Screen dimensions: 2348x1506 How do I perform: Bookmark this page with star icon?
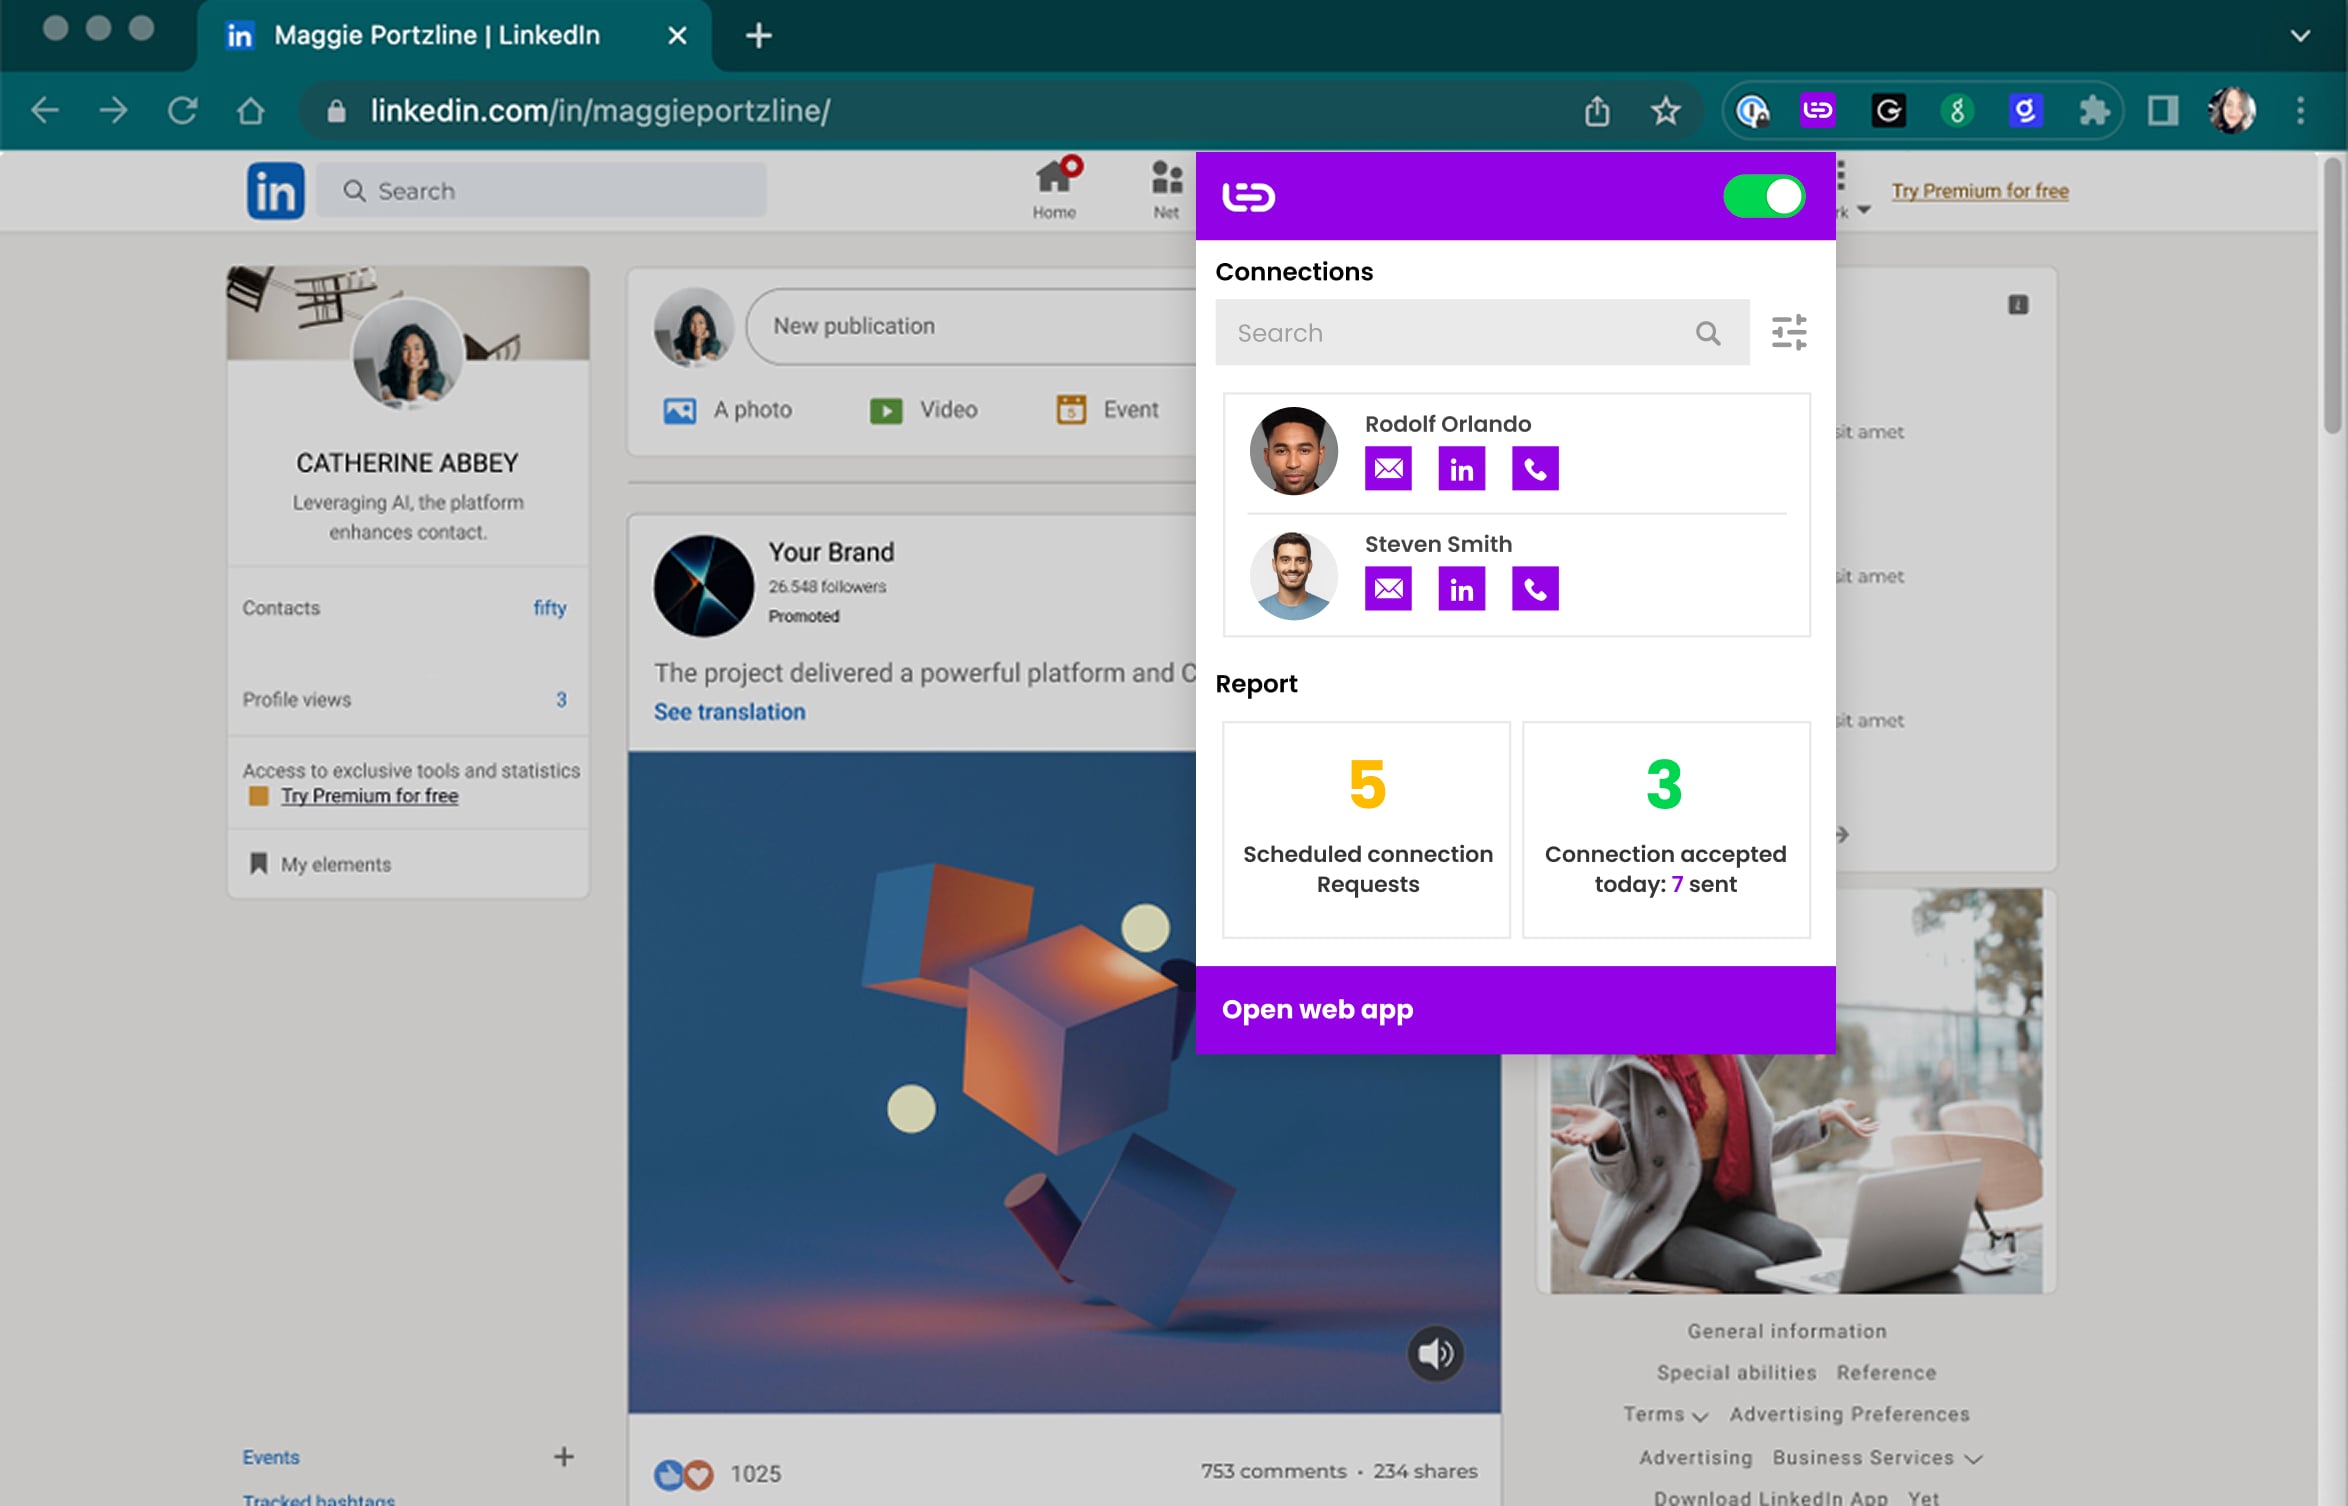pyautogui.click(x=1665, y=110)
